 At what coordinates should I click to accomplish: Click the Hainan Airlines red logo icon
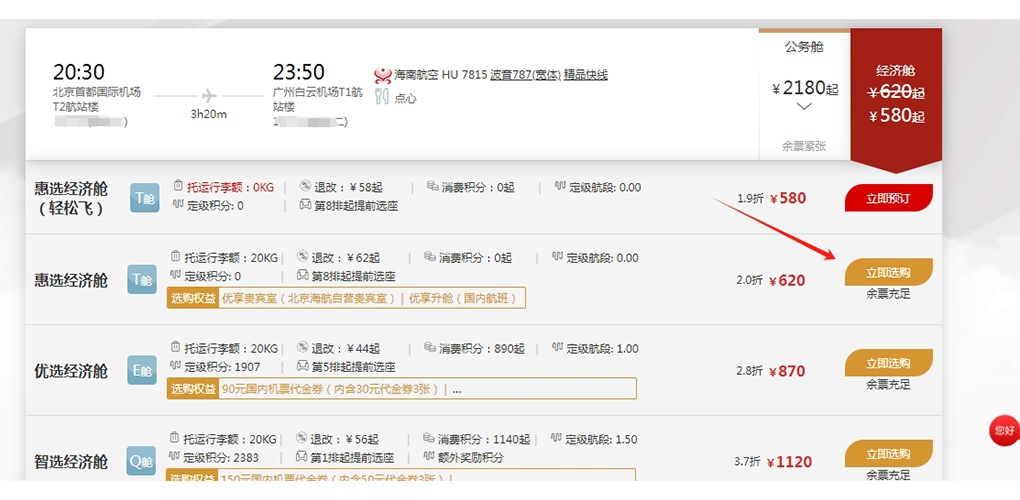(x=382, y=75)
